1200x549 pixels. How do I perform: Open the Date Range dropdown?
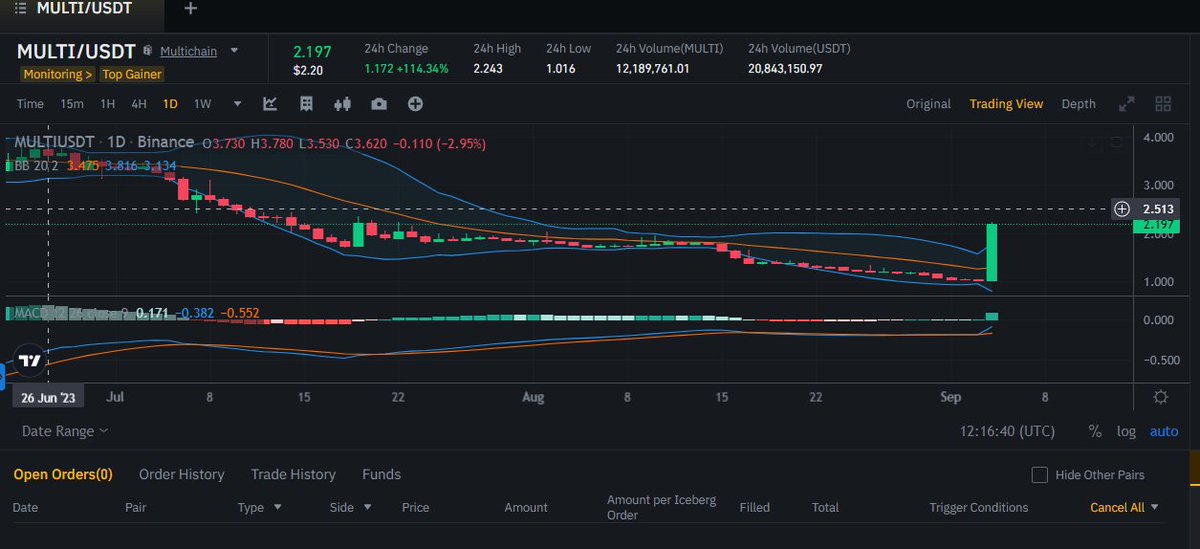[x=66, y=431]
